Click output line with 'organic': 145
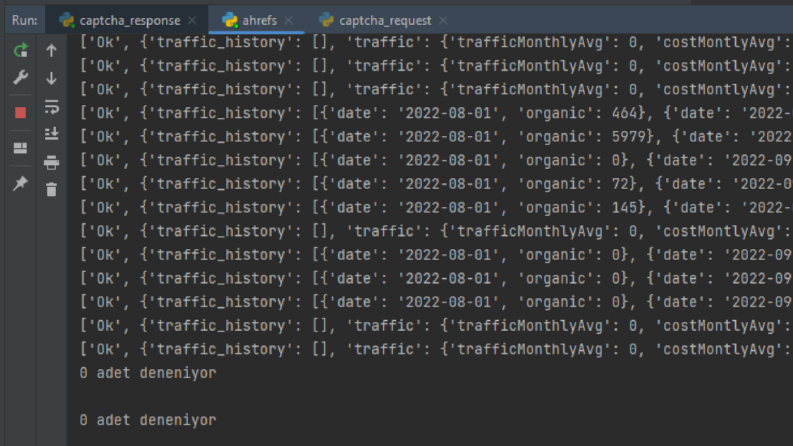The image size is (793, 446). coord(436,207)
